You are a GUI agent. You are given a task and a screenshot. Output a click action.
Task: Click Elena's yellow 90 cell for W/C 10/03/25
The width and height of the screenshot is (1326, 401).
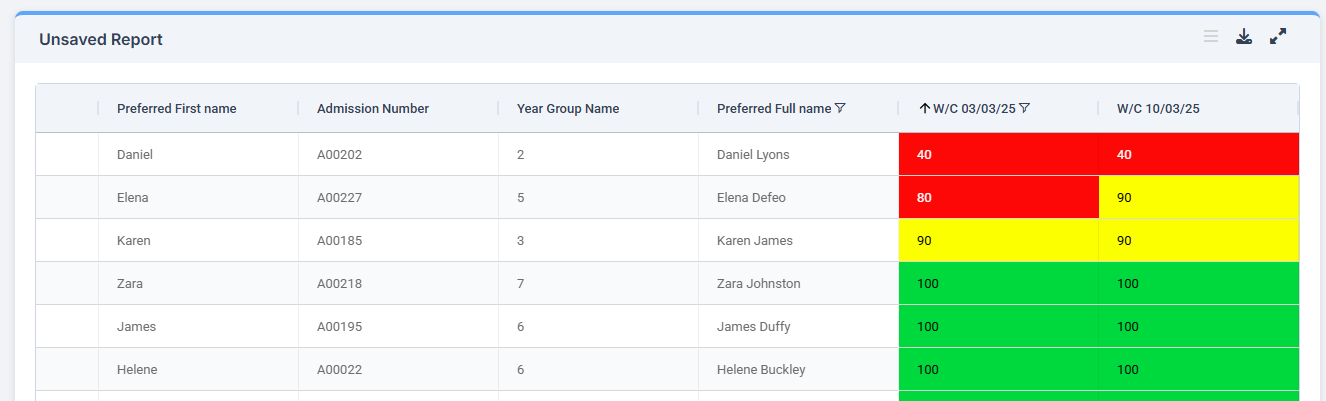pos(1198,198)
